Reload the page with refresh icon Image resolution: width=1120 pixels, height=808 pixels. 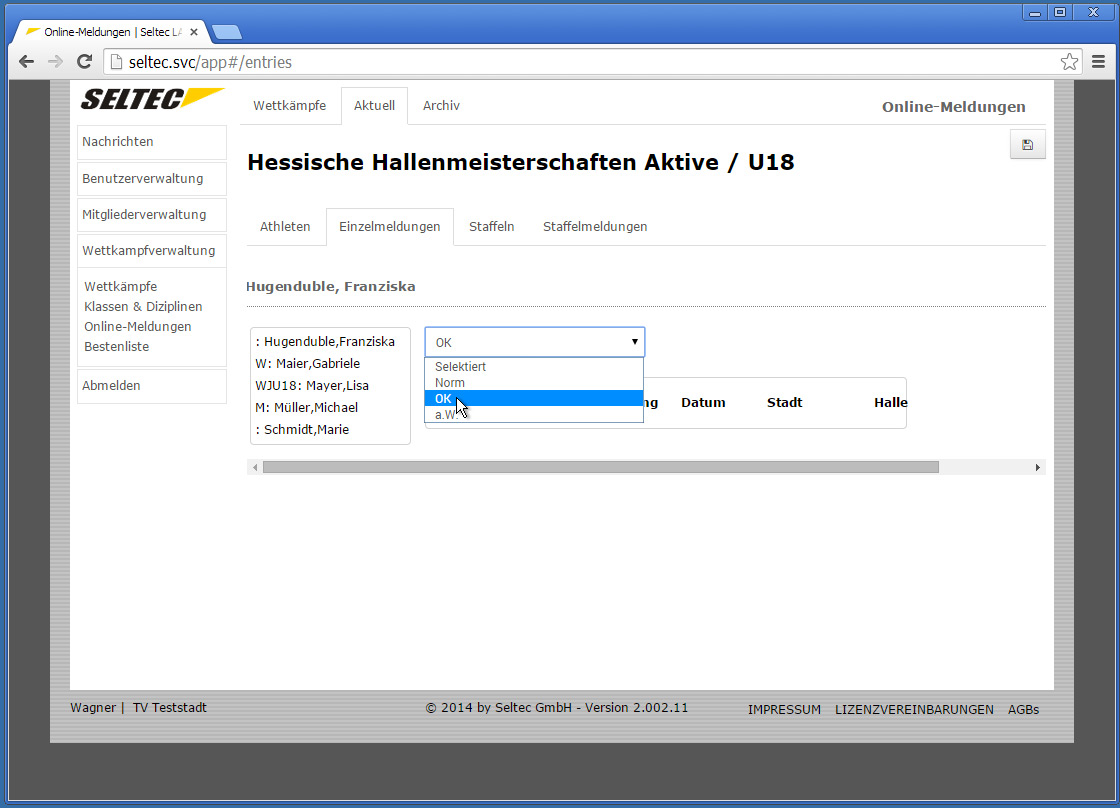tap(84, 62)
